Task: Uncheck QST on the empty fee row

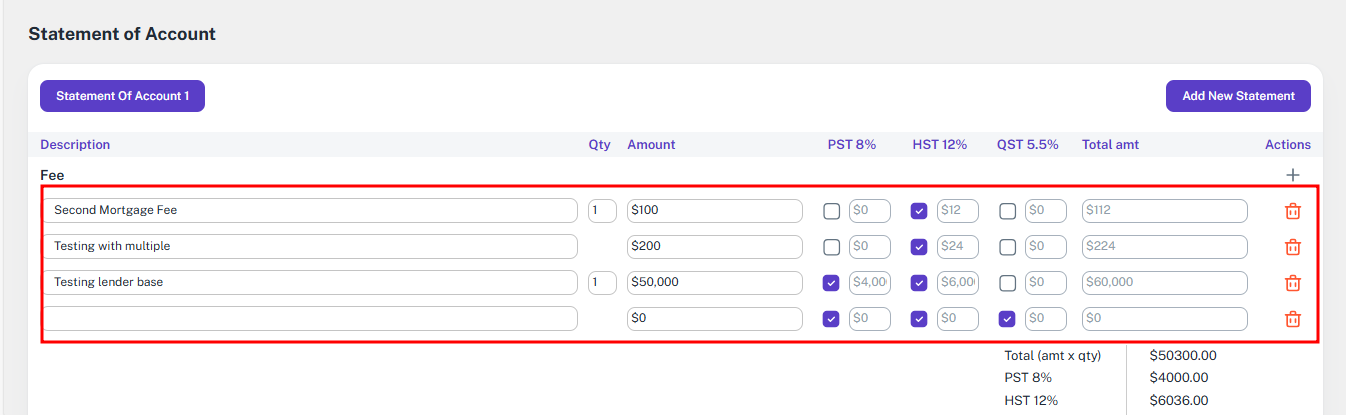Action: click(1007, 319)
